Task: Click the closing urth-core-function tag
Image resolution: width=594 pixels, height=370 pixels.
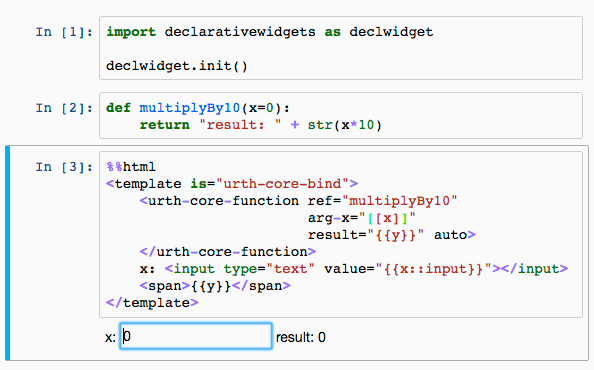Action: [x=228, y=252]
